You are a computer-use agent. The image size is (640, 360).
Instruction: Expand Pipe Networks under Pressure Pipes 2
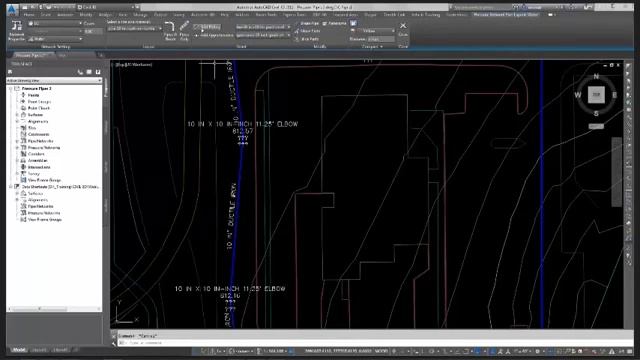tap(18, 141)
